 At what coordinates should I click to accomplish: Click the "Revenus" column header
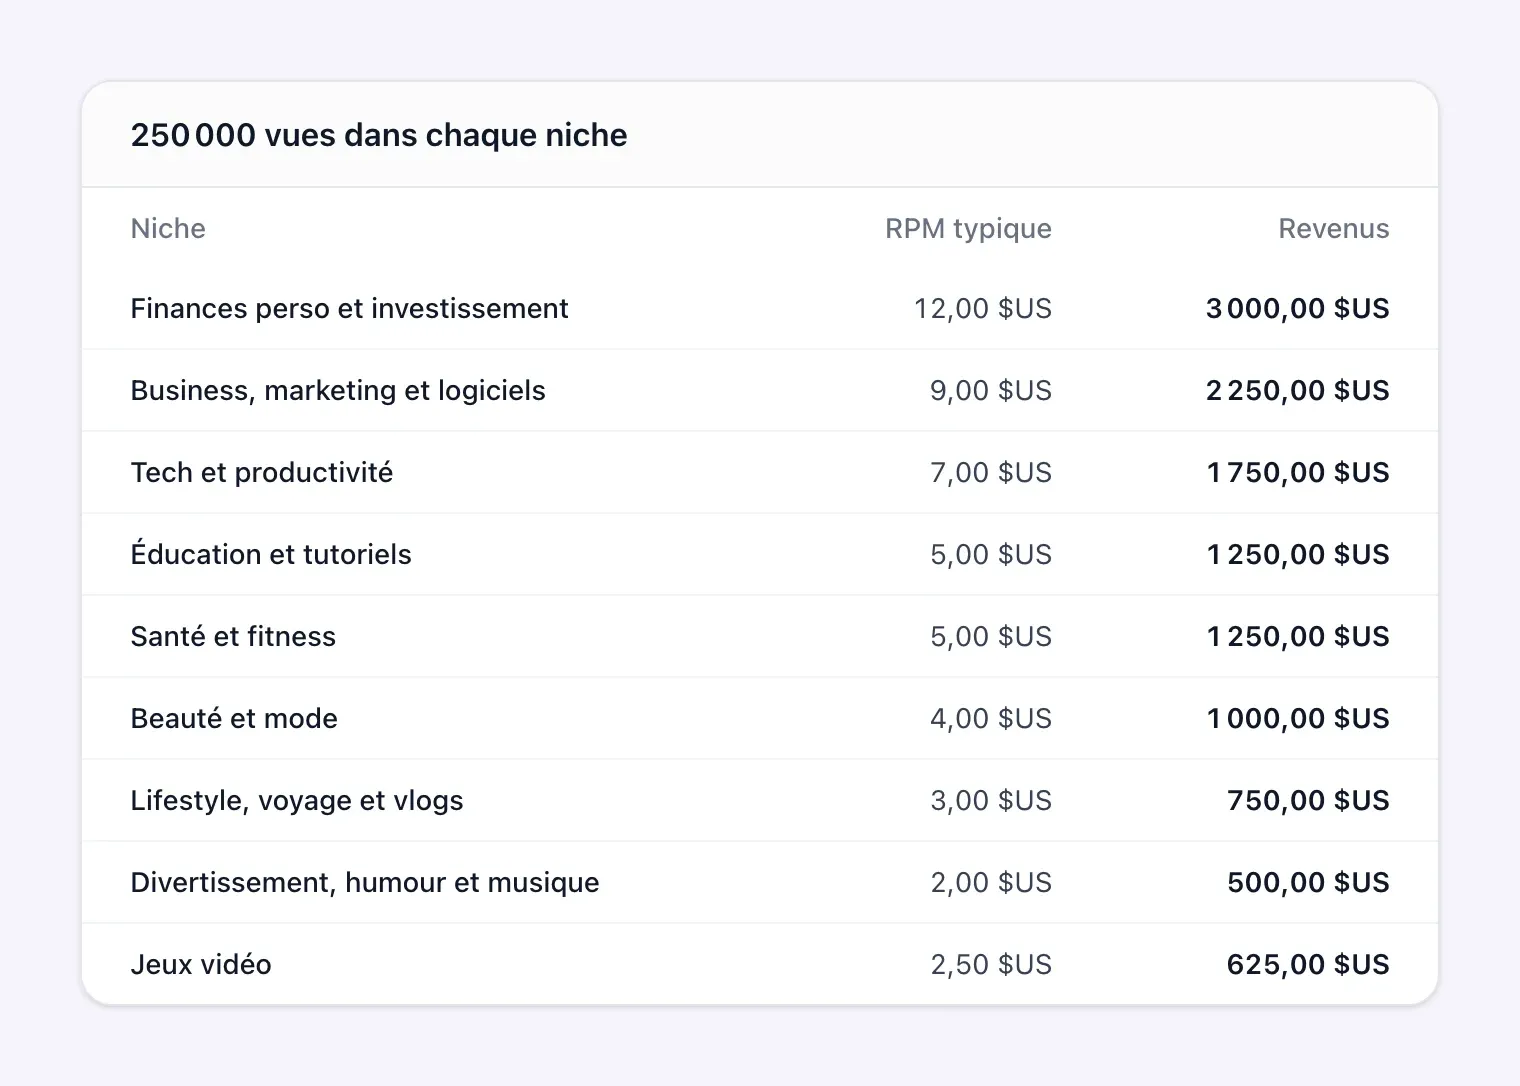pyautogui.click(x=1333, y=228)
